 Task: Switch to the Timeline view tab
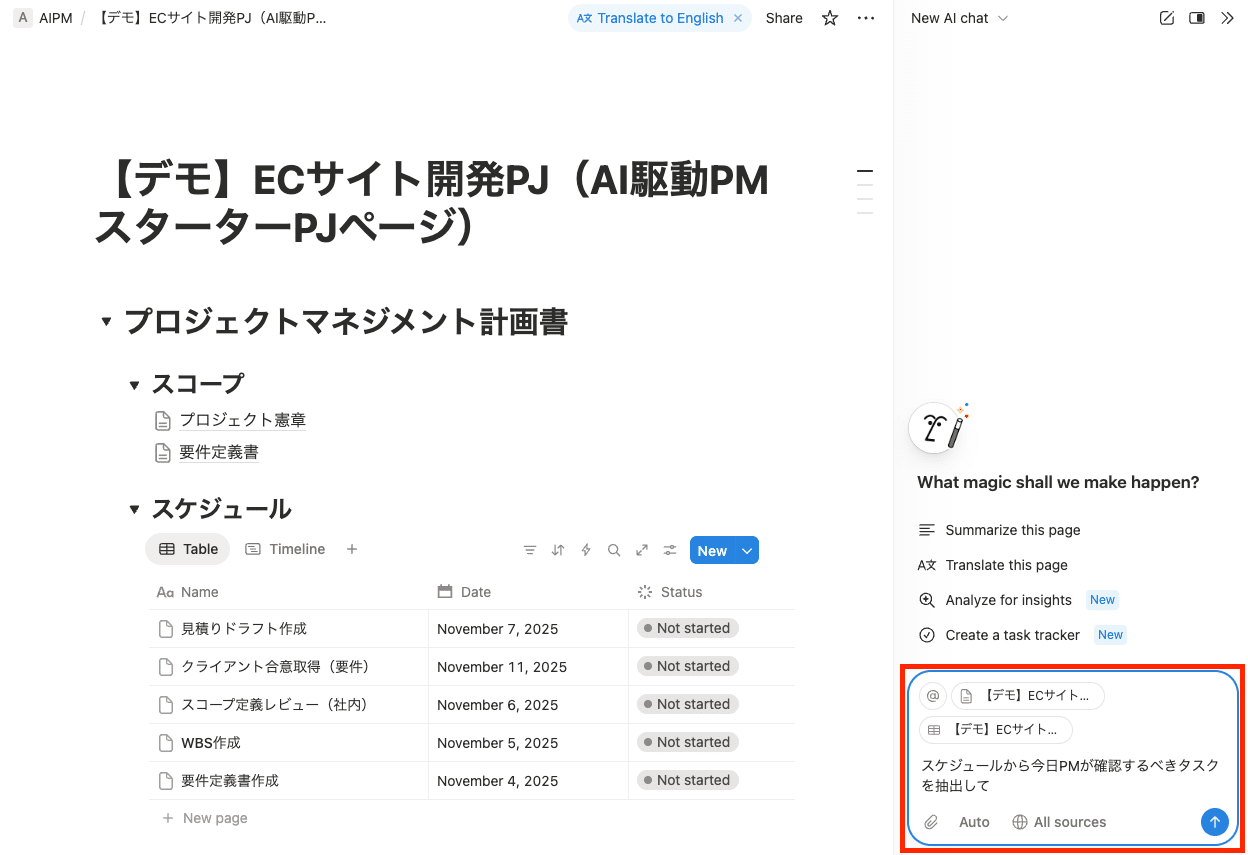pyautogui.click(x=285, y=549)
